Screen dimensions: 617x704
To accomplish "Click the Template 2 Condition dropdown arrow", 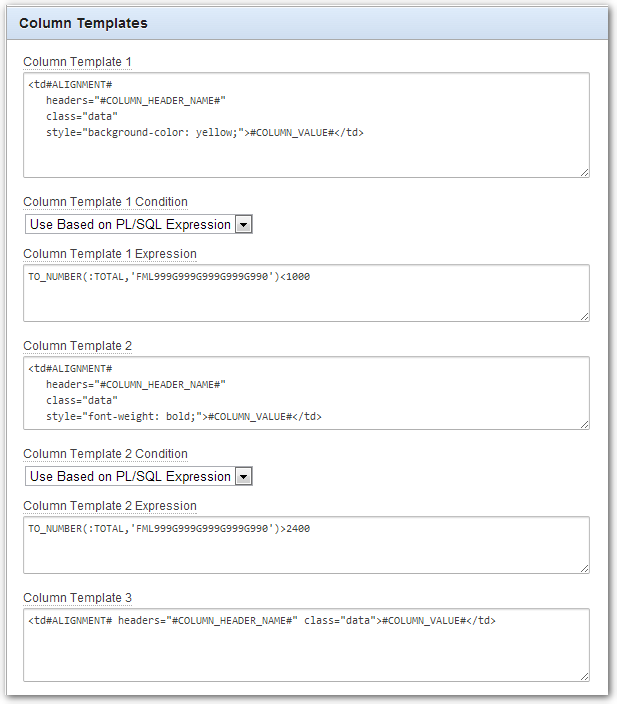I will click(x=243, y=476).
